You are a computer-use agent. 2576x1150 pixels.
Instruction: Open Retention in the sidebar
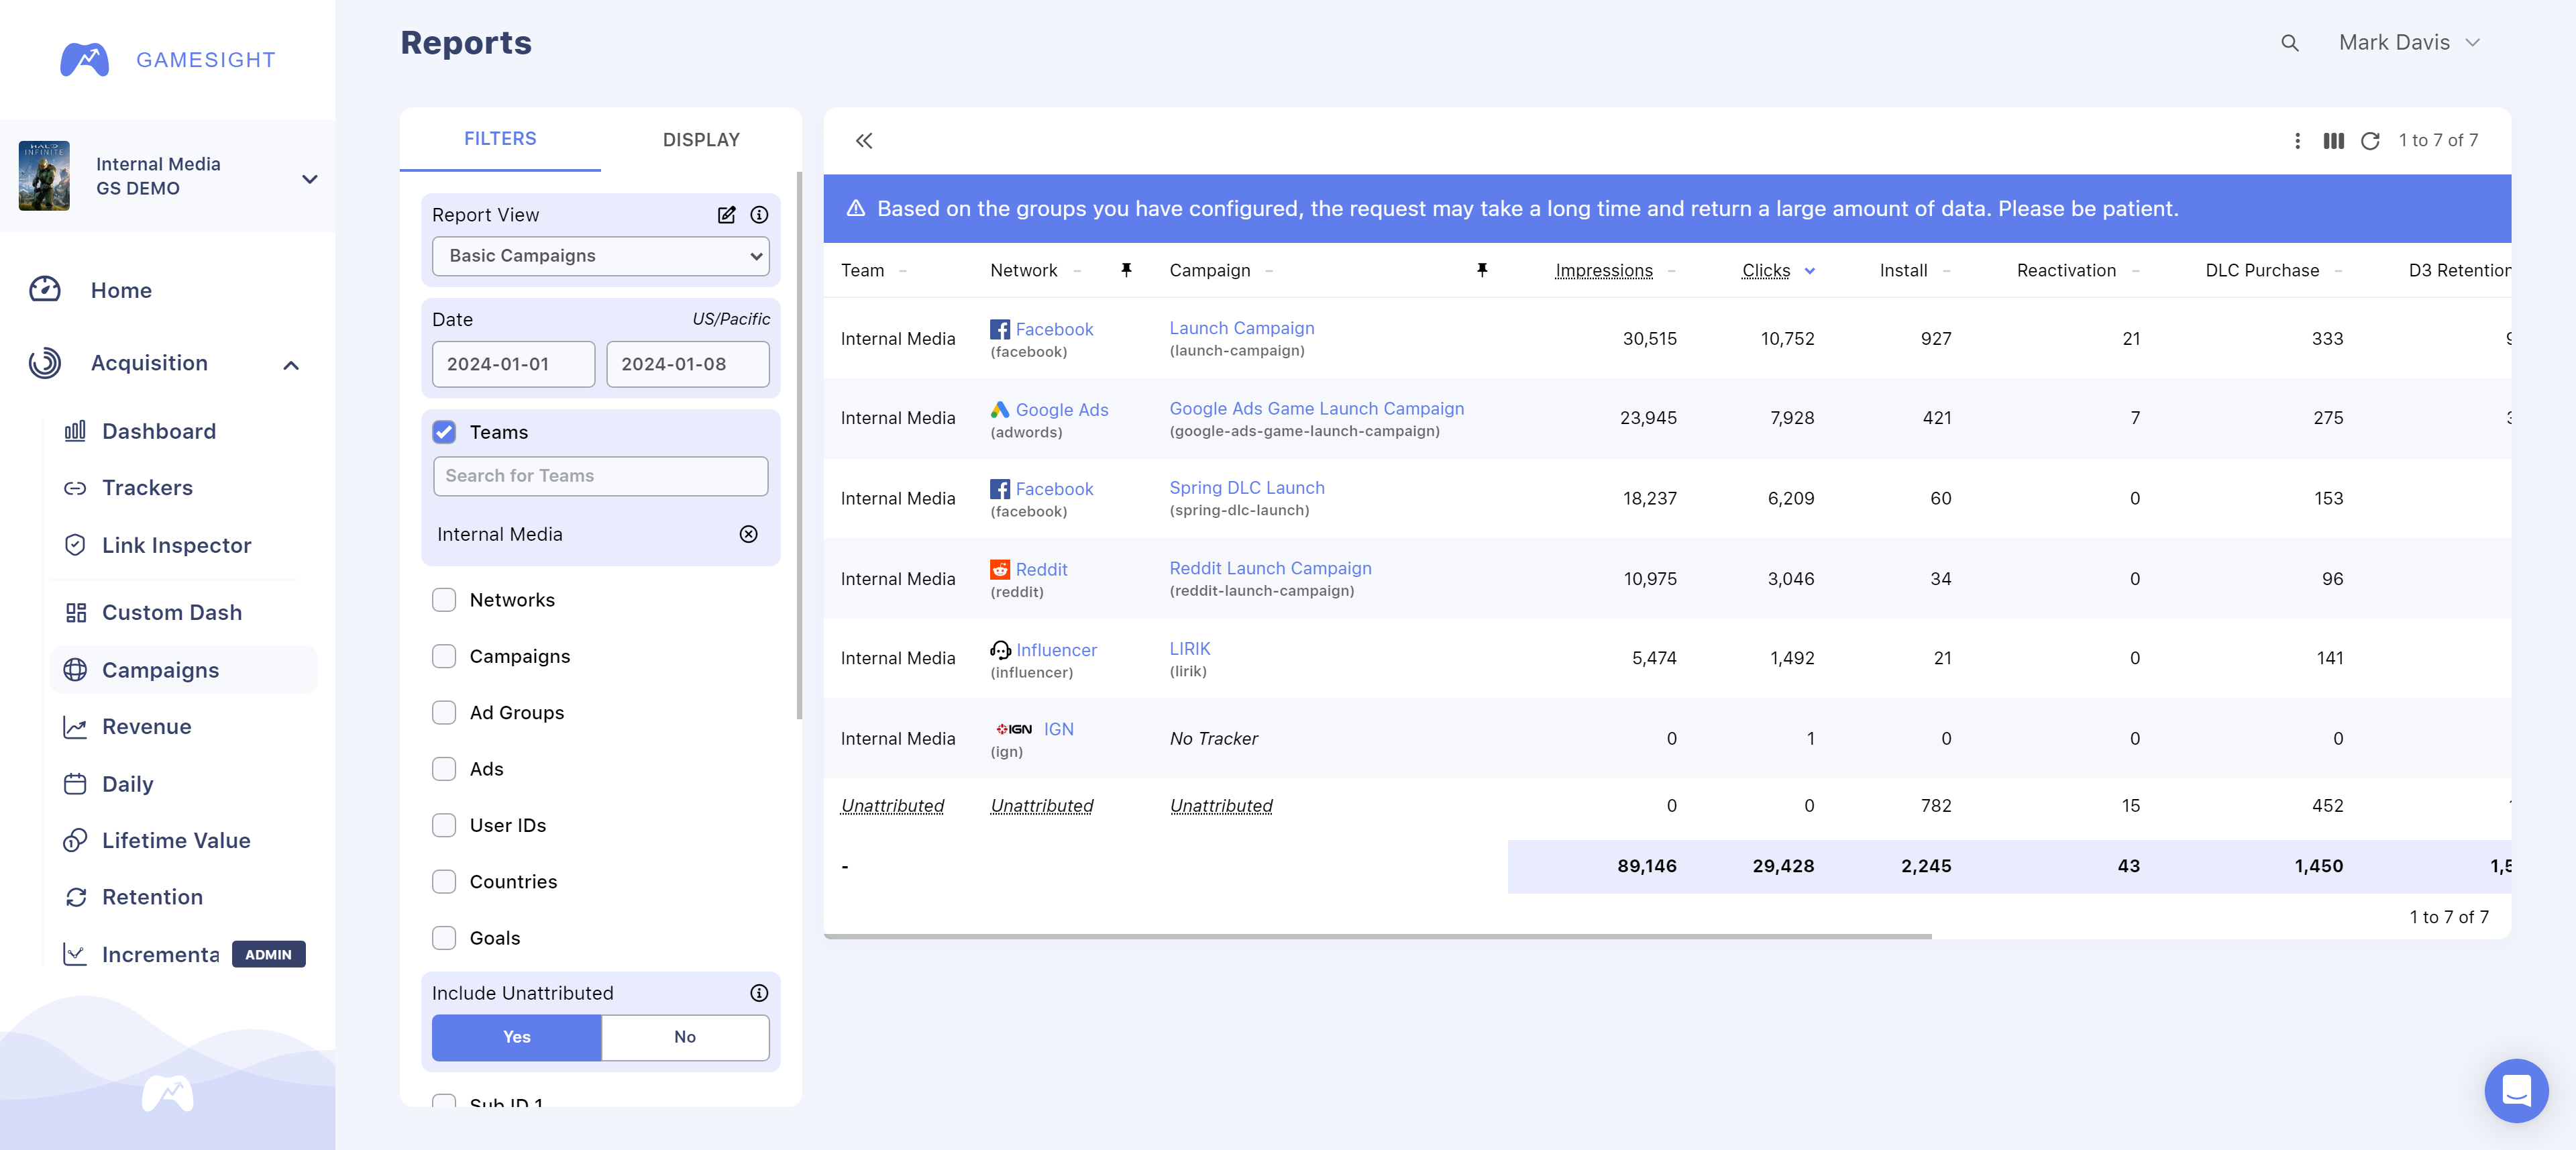pyautogui.click(x=152, y=897)
